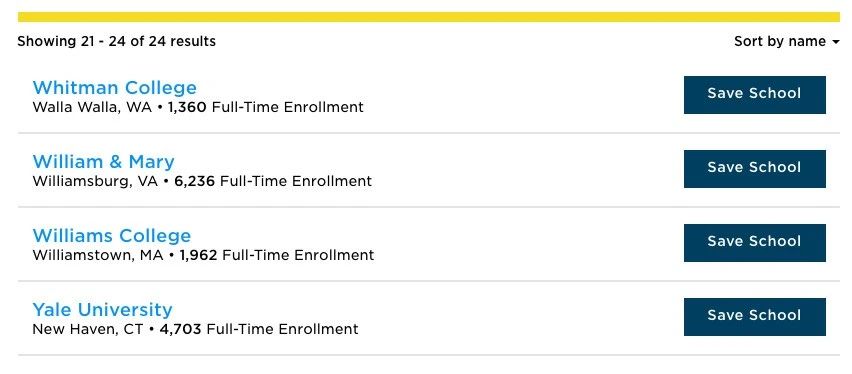Click the New Haven, CT location text
This screenshot has height=374, width=852.
coord(88,329)
